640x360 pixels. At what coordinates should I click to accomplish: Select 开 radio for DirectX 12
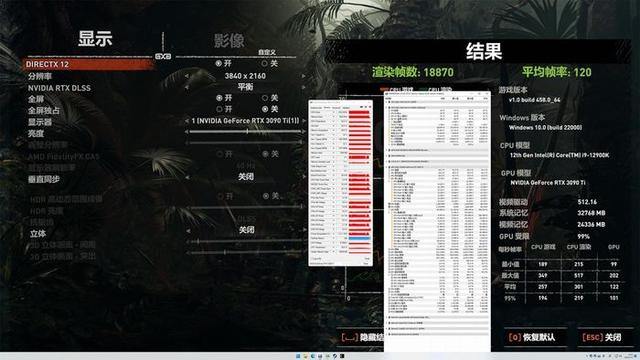point(219,63)
